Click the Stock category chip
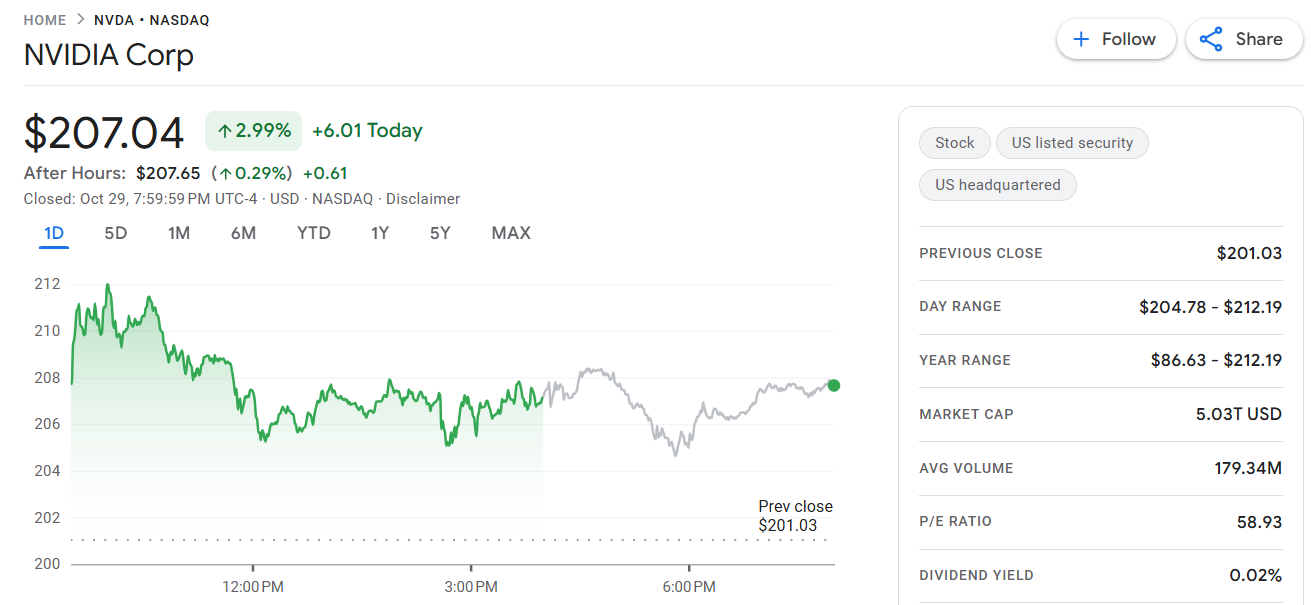Viewport: 1311px width, 605px height. 954,143
